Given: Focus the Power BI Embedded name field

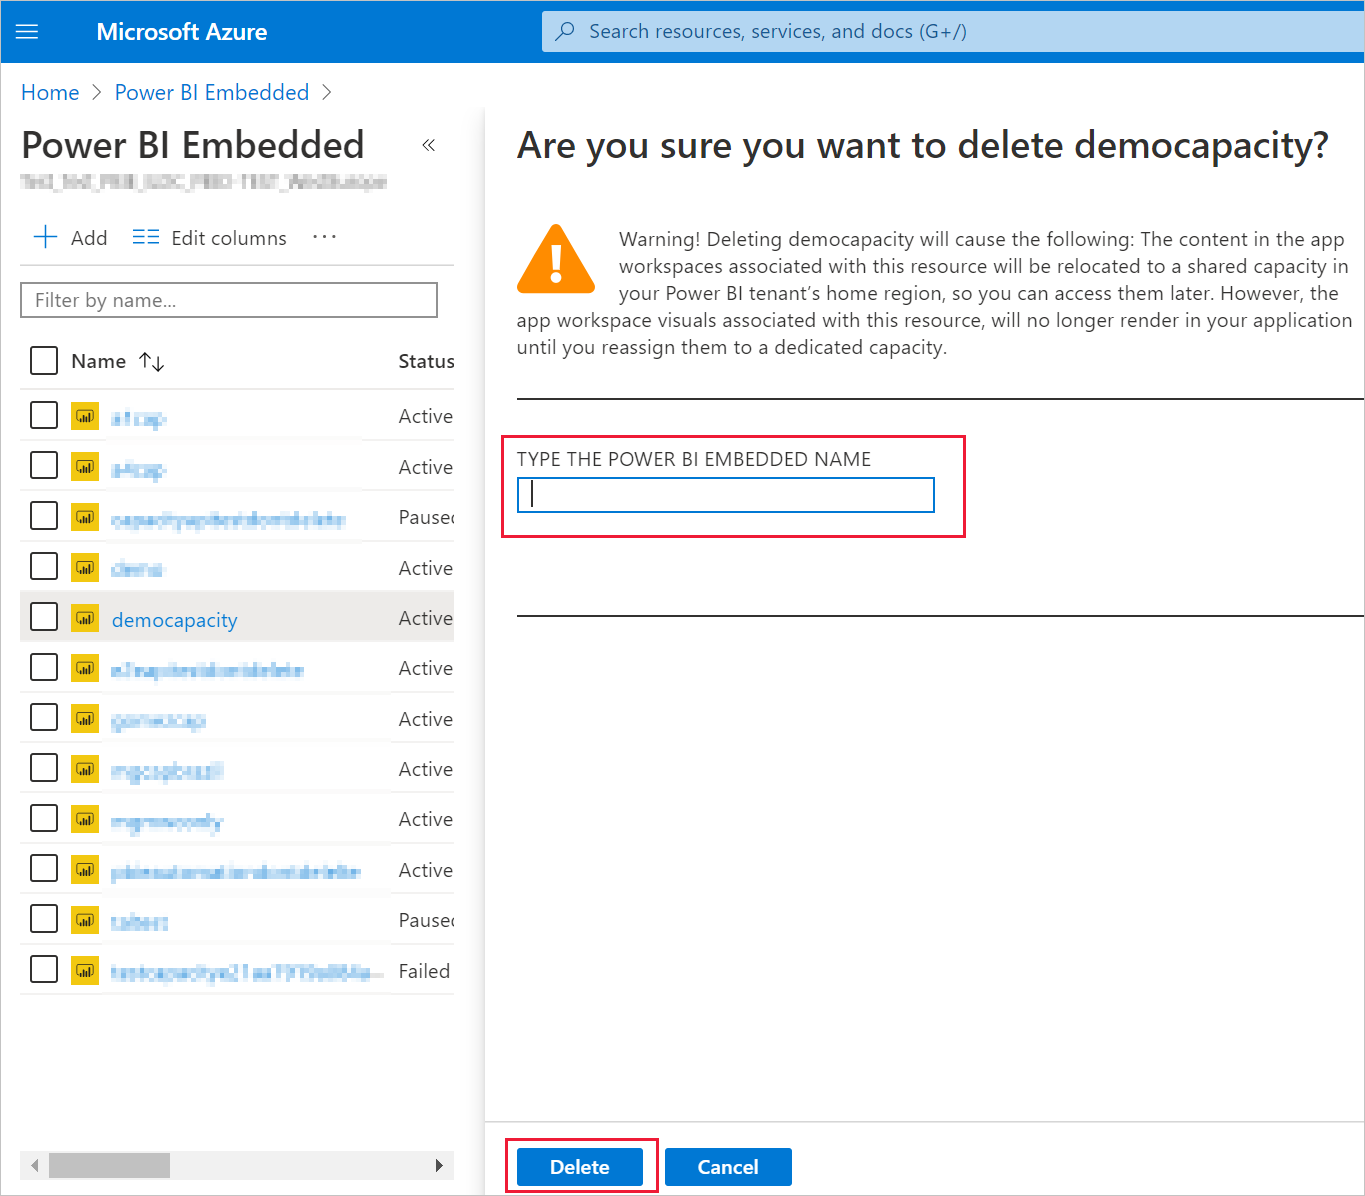Looking at the screenshot, I should [x=725, y=495].
